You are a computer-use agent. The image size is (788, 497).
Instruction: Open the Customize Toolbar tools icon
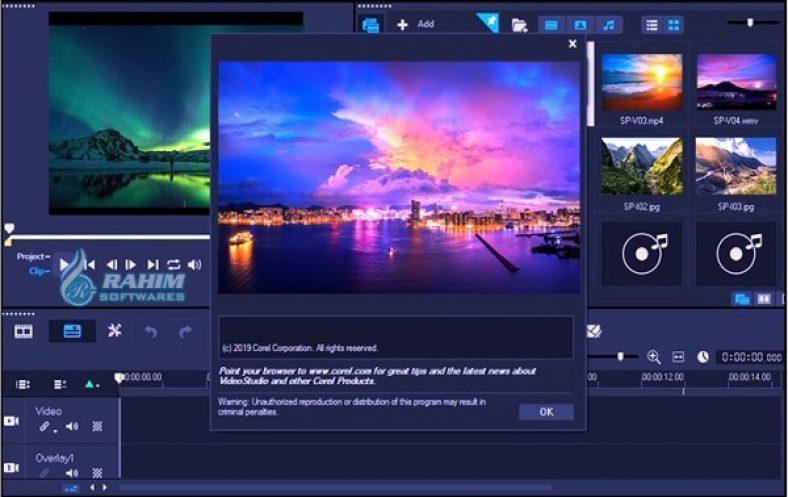114,331
